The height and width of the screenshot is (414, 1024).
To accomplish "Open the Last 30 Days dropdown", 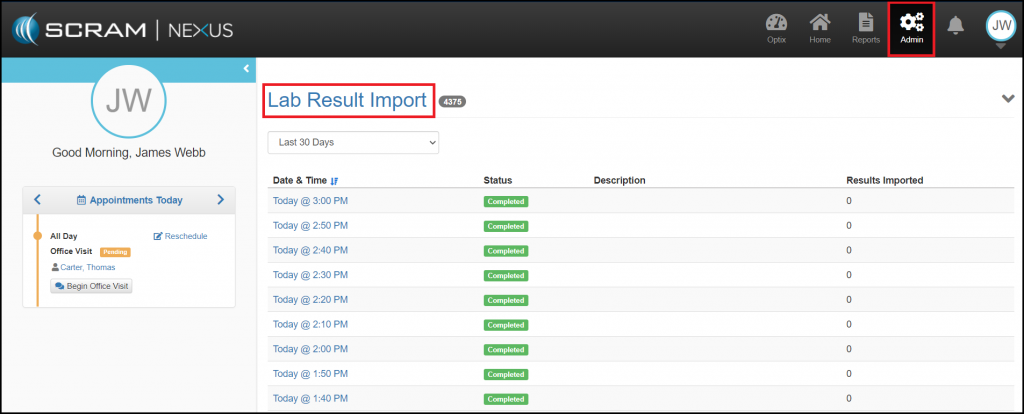I will (353, 143).
